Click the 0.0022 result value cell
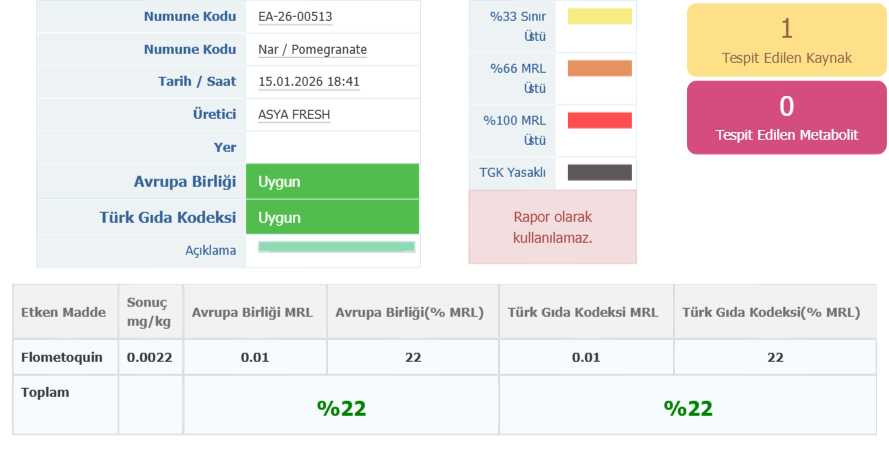Viewport: 889px width, 455px height. [150, 357]
